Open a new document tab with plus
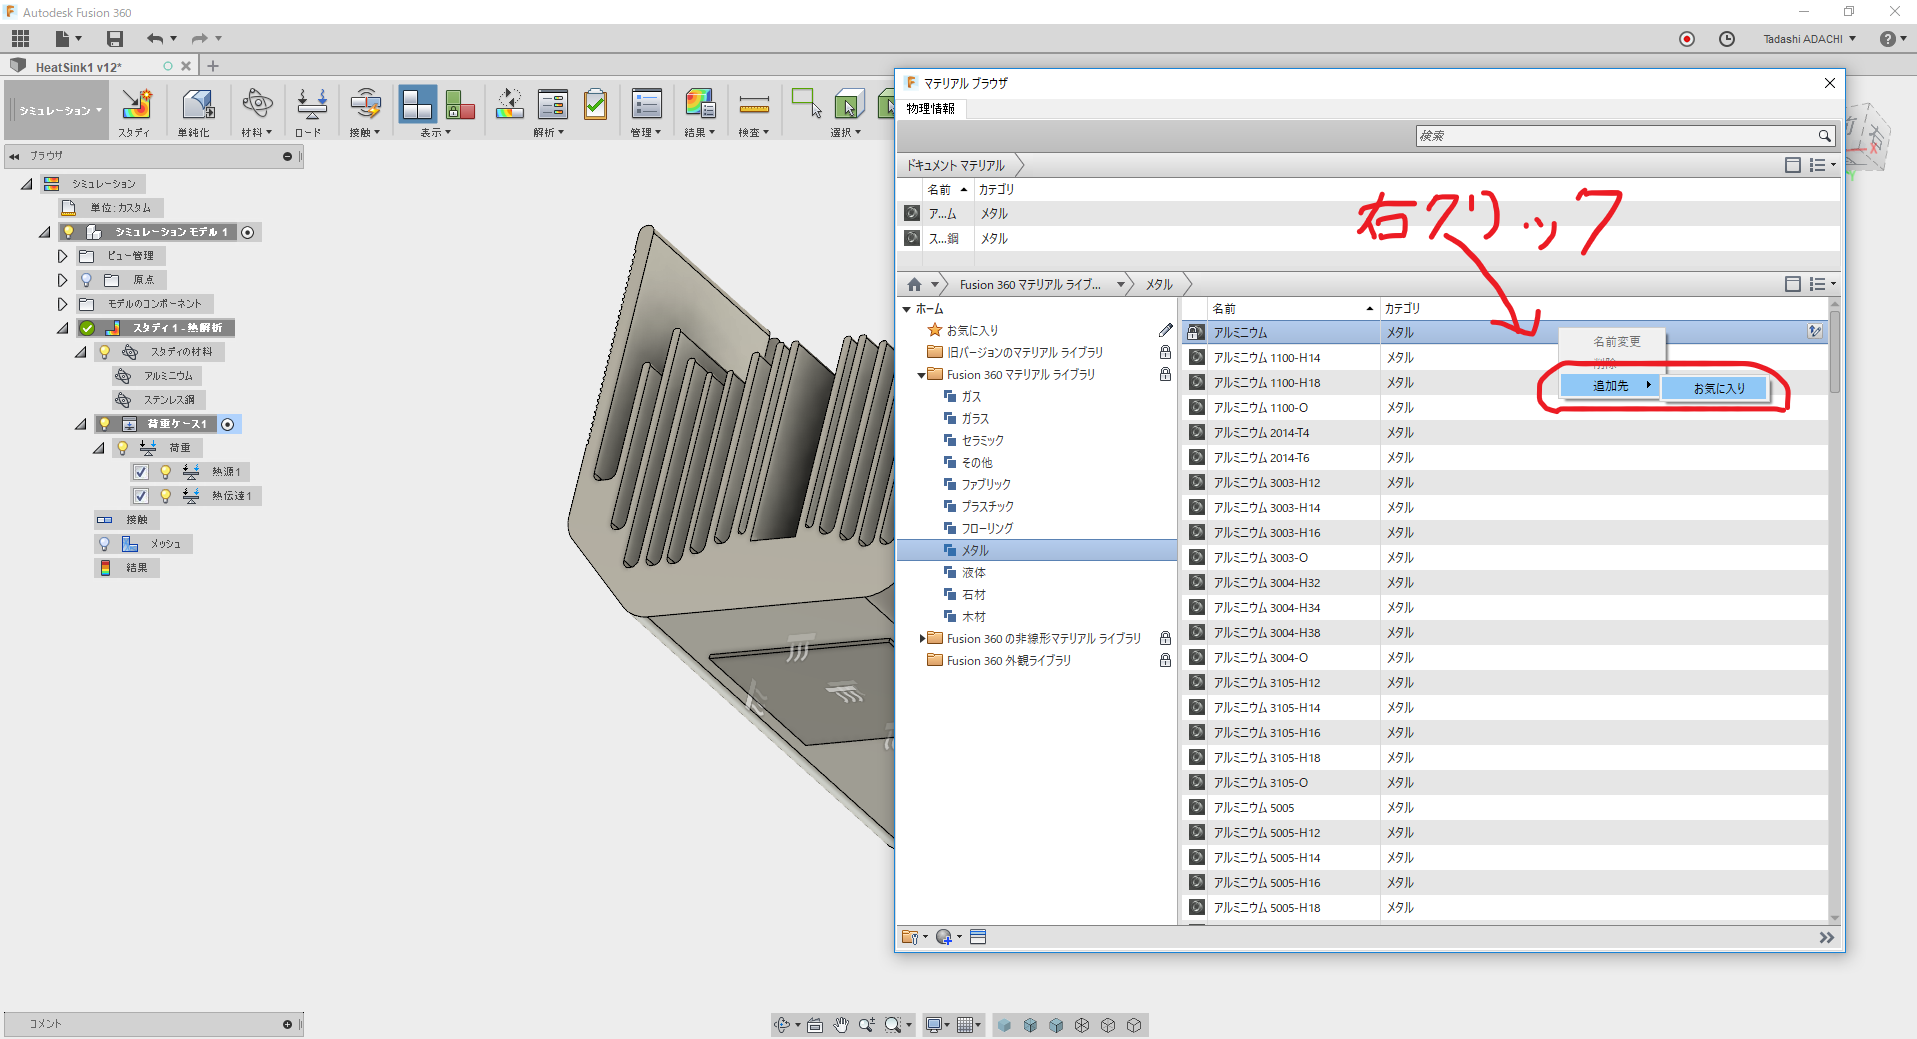 click(213, 66)
